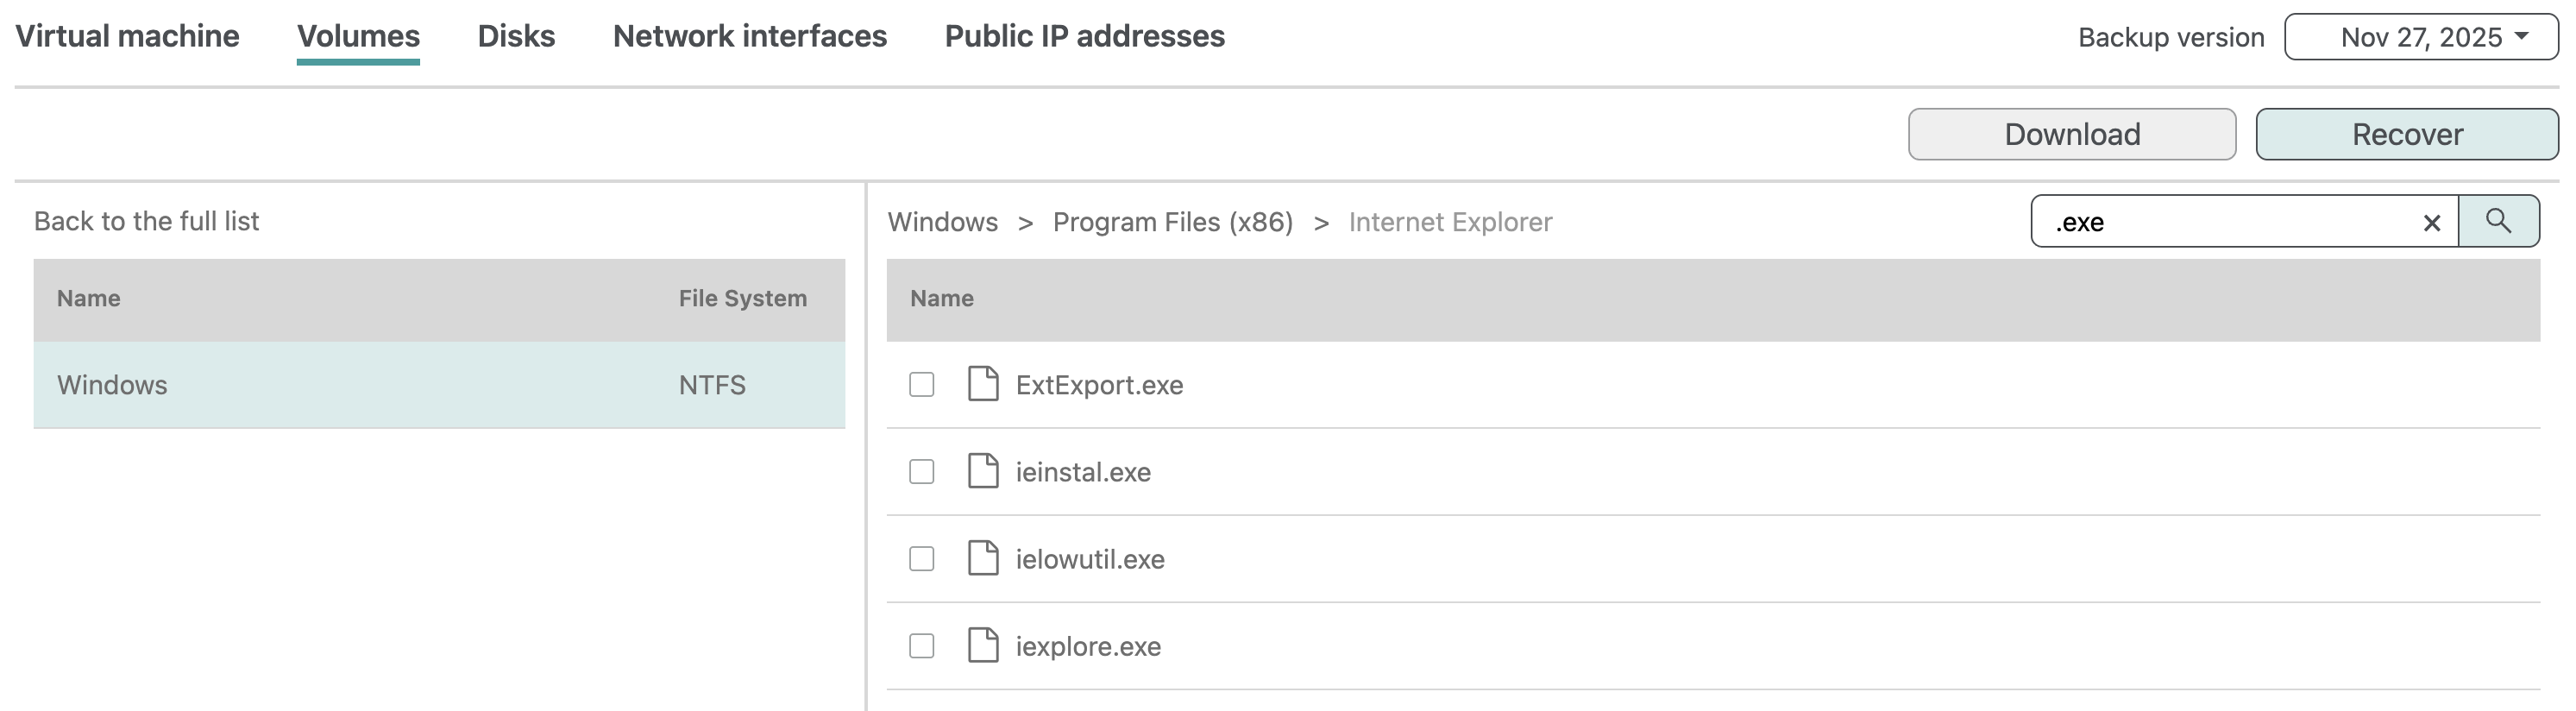The image size is (2576, 711).
Task: Click the magnifier search icon button
Action: coord(2497,221)
